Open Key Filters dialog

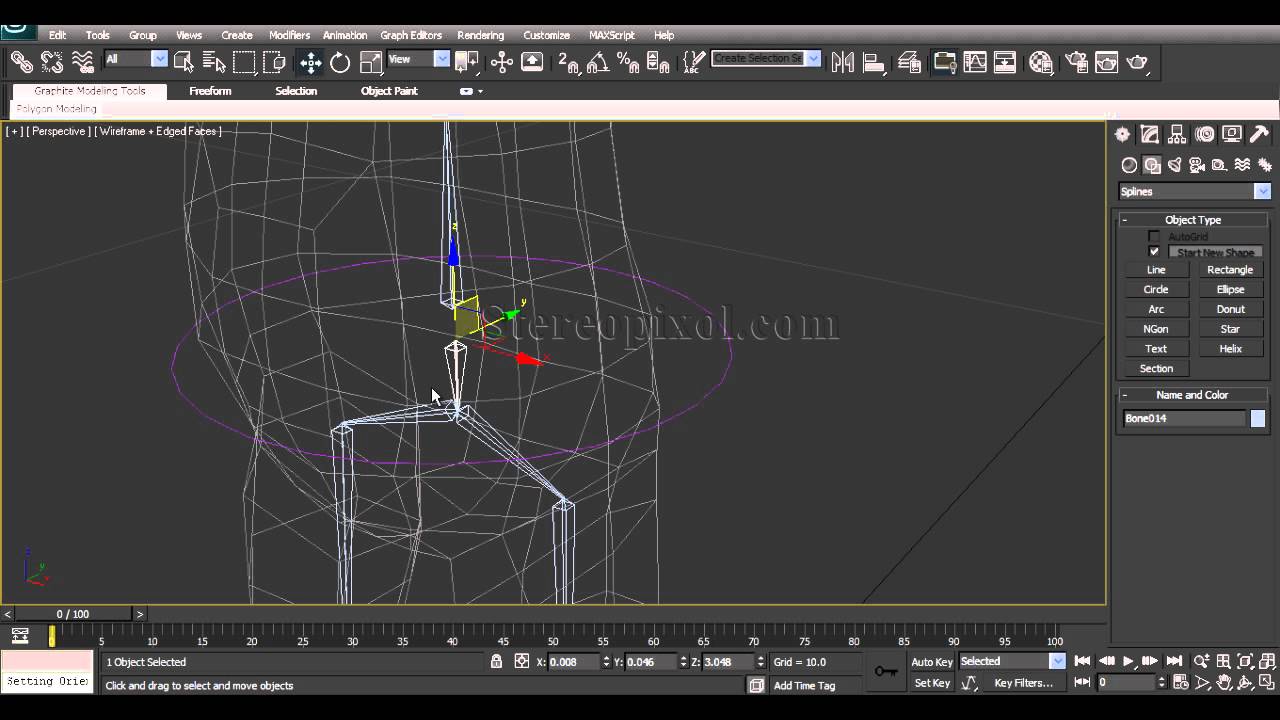coord(1024,683)
